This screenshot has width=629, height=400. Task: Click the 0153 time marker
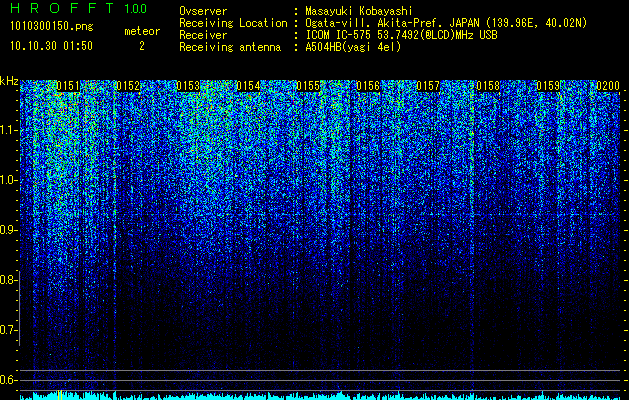188,86
